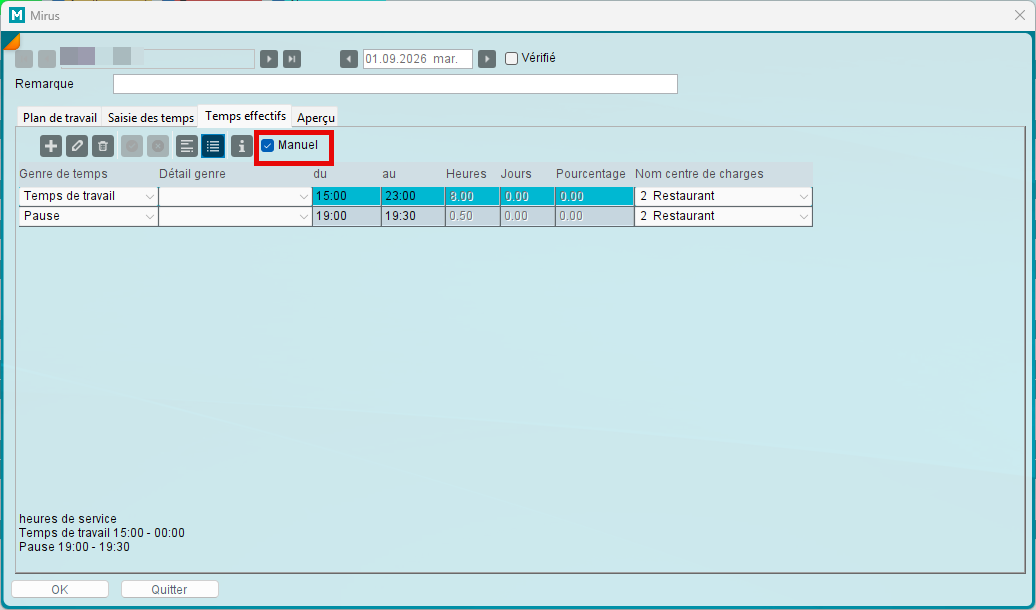Screen dimensions: 1036x610
Task: Click the blurred employee name field
Action: pos(157,59)
